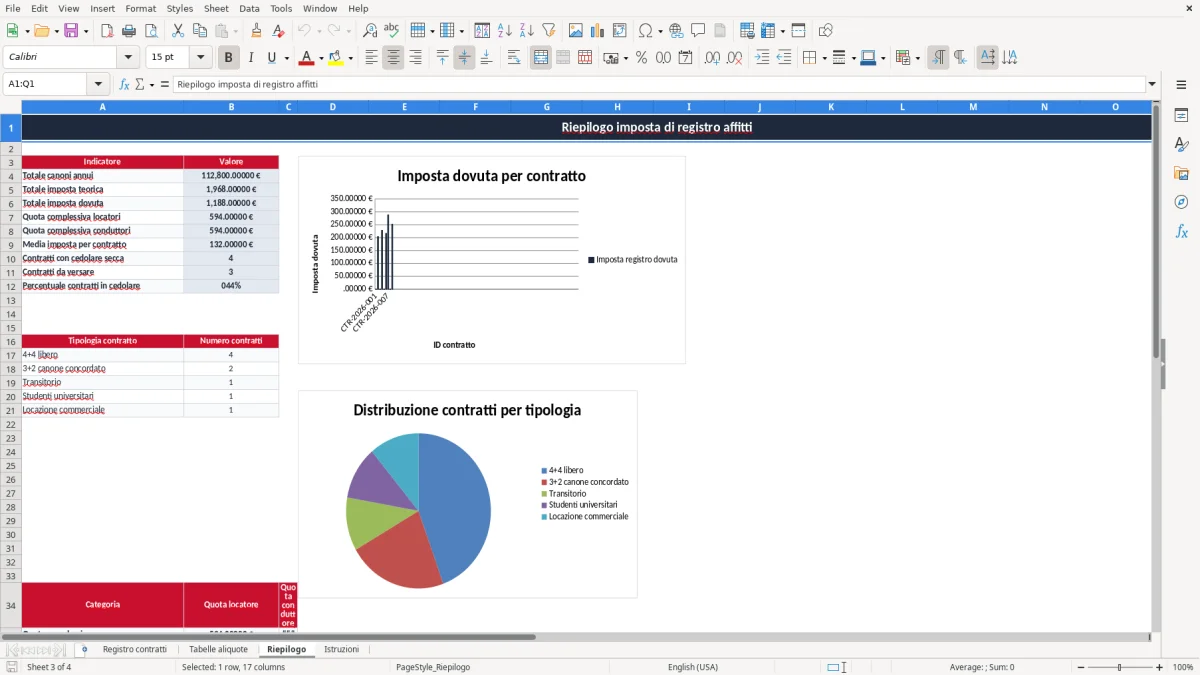
Task: Click Format as Percent icon
Action: pyautogui.click(x=642, y=58)
